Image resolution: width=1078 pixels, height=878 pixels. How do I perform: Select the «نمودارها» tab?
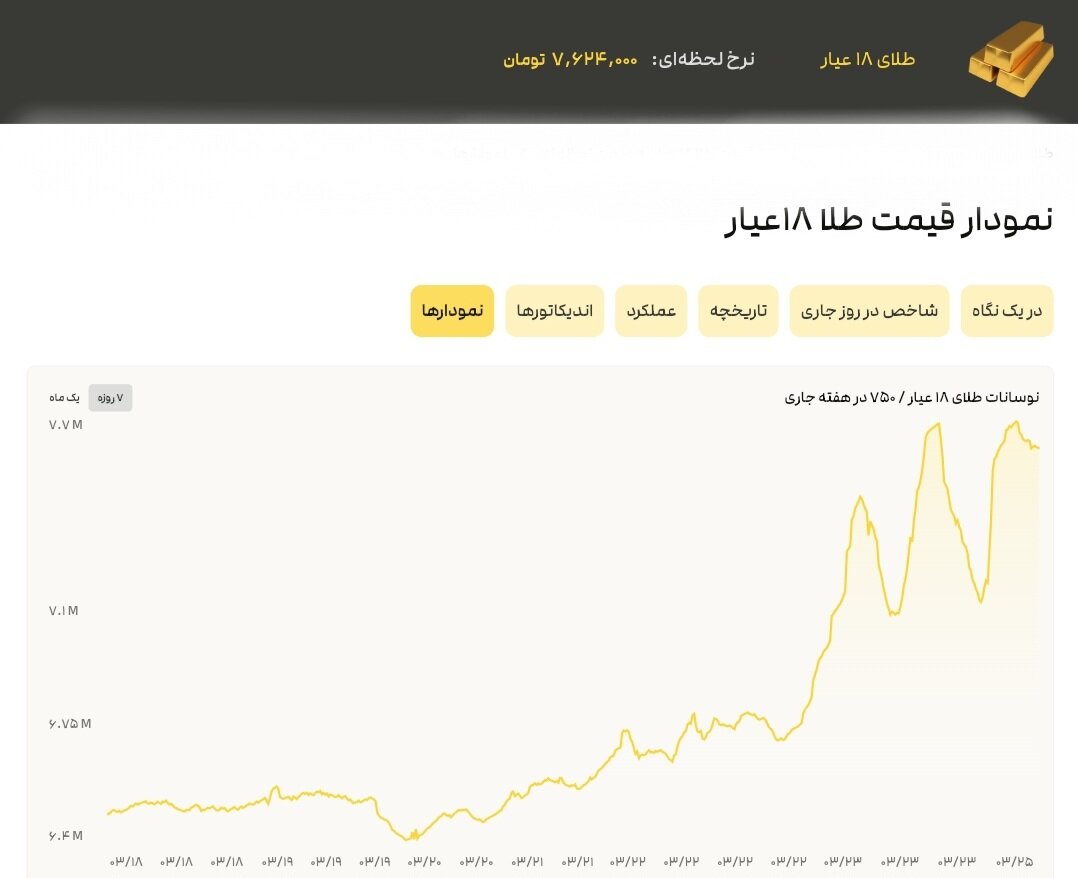[x=452, y=310]
